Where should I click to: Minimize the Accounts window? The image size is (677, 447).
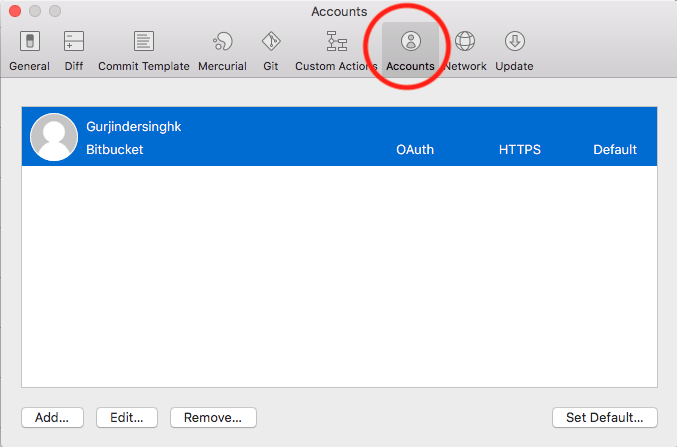point(34,12)
